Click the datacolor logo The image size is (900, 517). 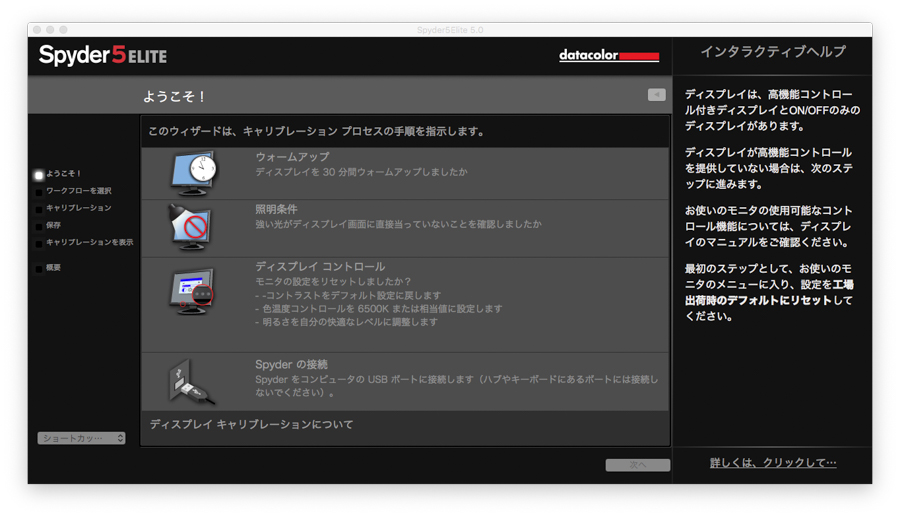[609, 56]
